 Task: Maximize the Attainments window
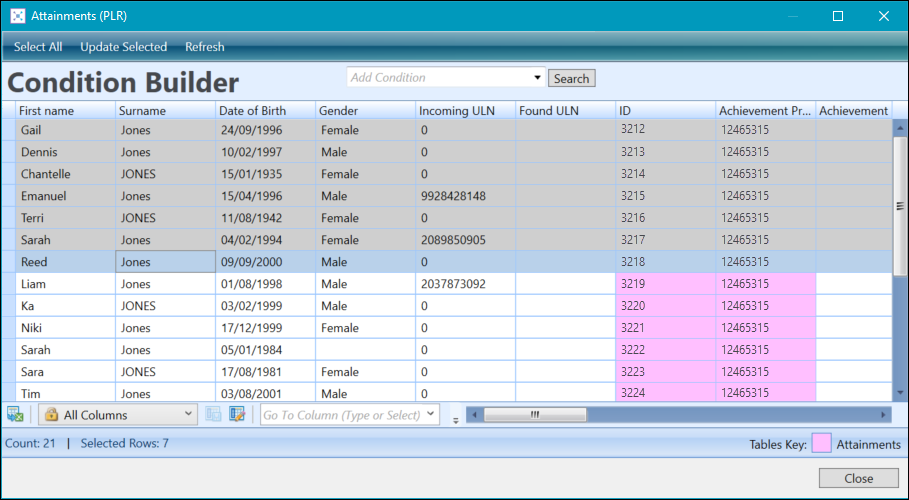838,16
